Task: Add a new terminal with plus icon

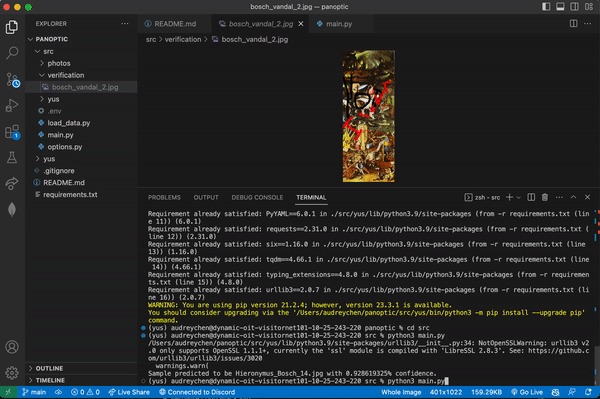Action: pos(509,197)
